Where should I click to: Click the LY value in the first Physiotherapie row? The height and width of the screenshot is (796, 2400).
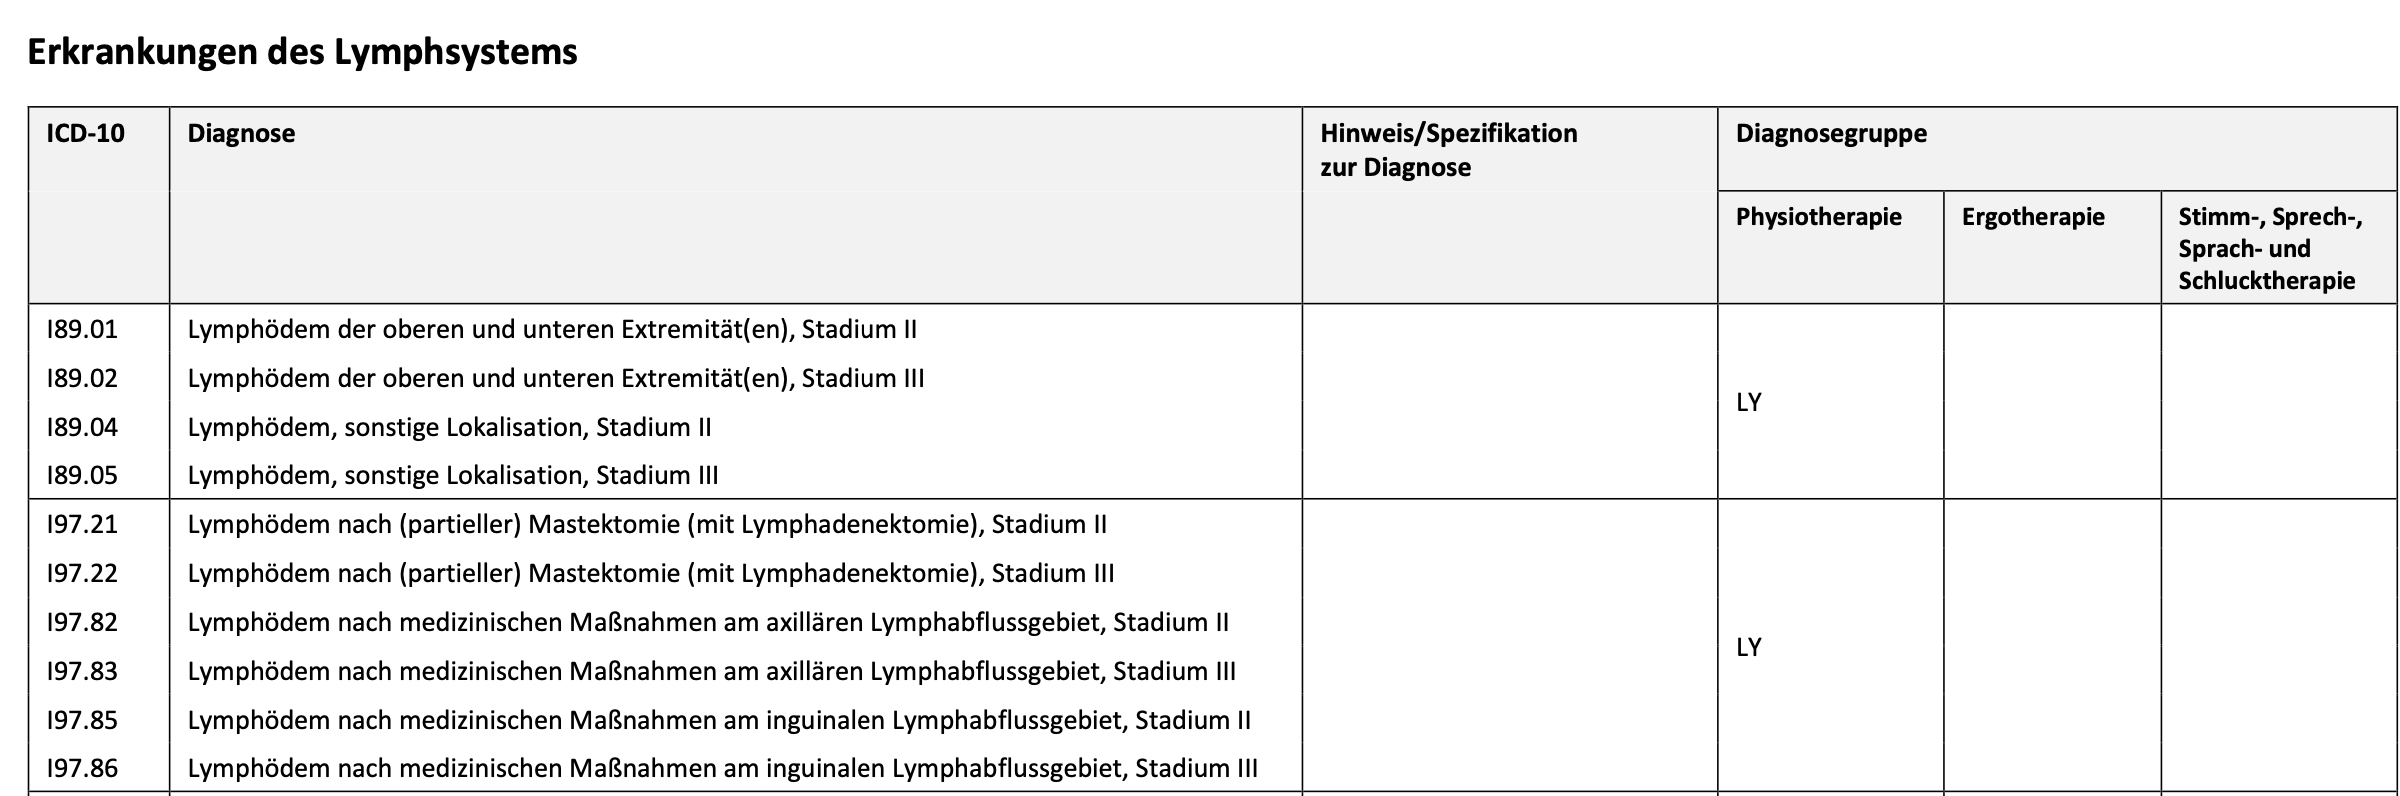point(1749,402)
